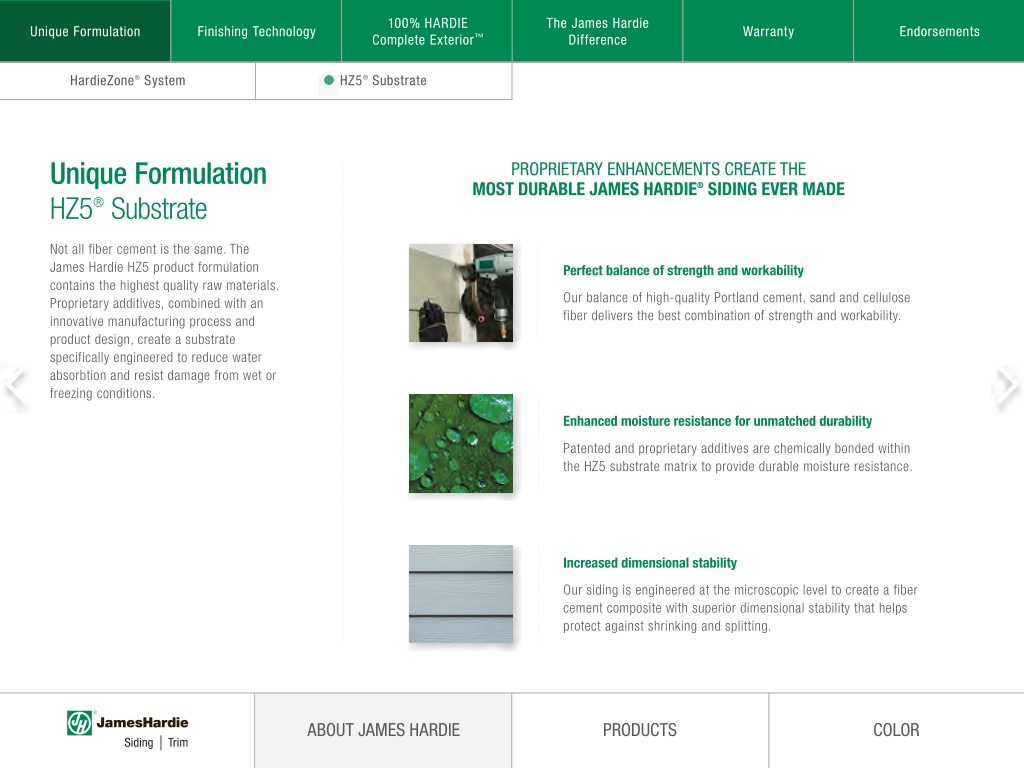This screenshot has height=768, width=1024.
Task: Switch to the Endorsements tab
Action: pyautogui.click(x=939, y=31)
